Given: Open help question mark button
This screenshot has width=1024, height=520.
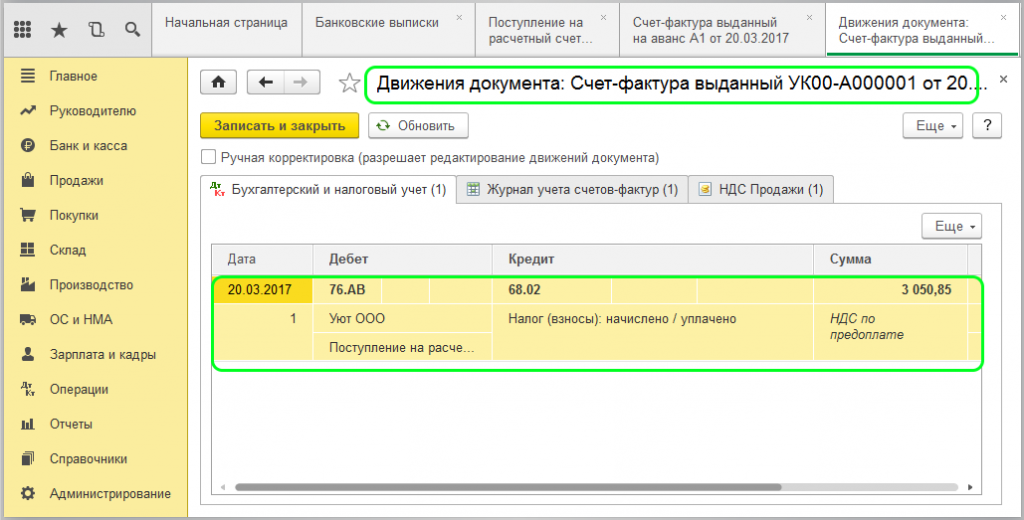Looking at the screenshot, I should tap(987, 125).
